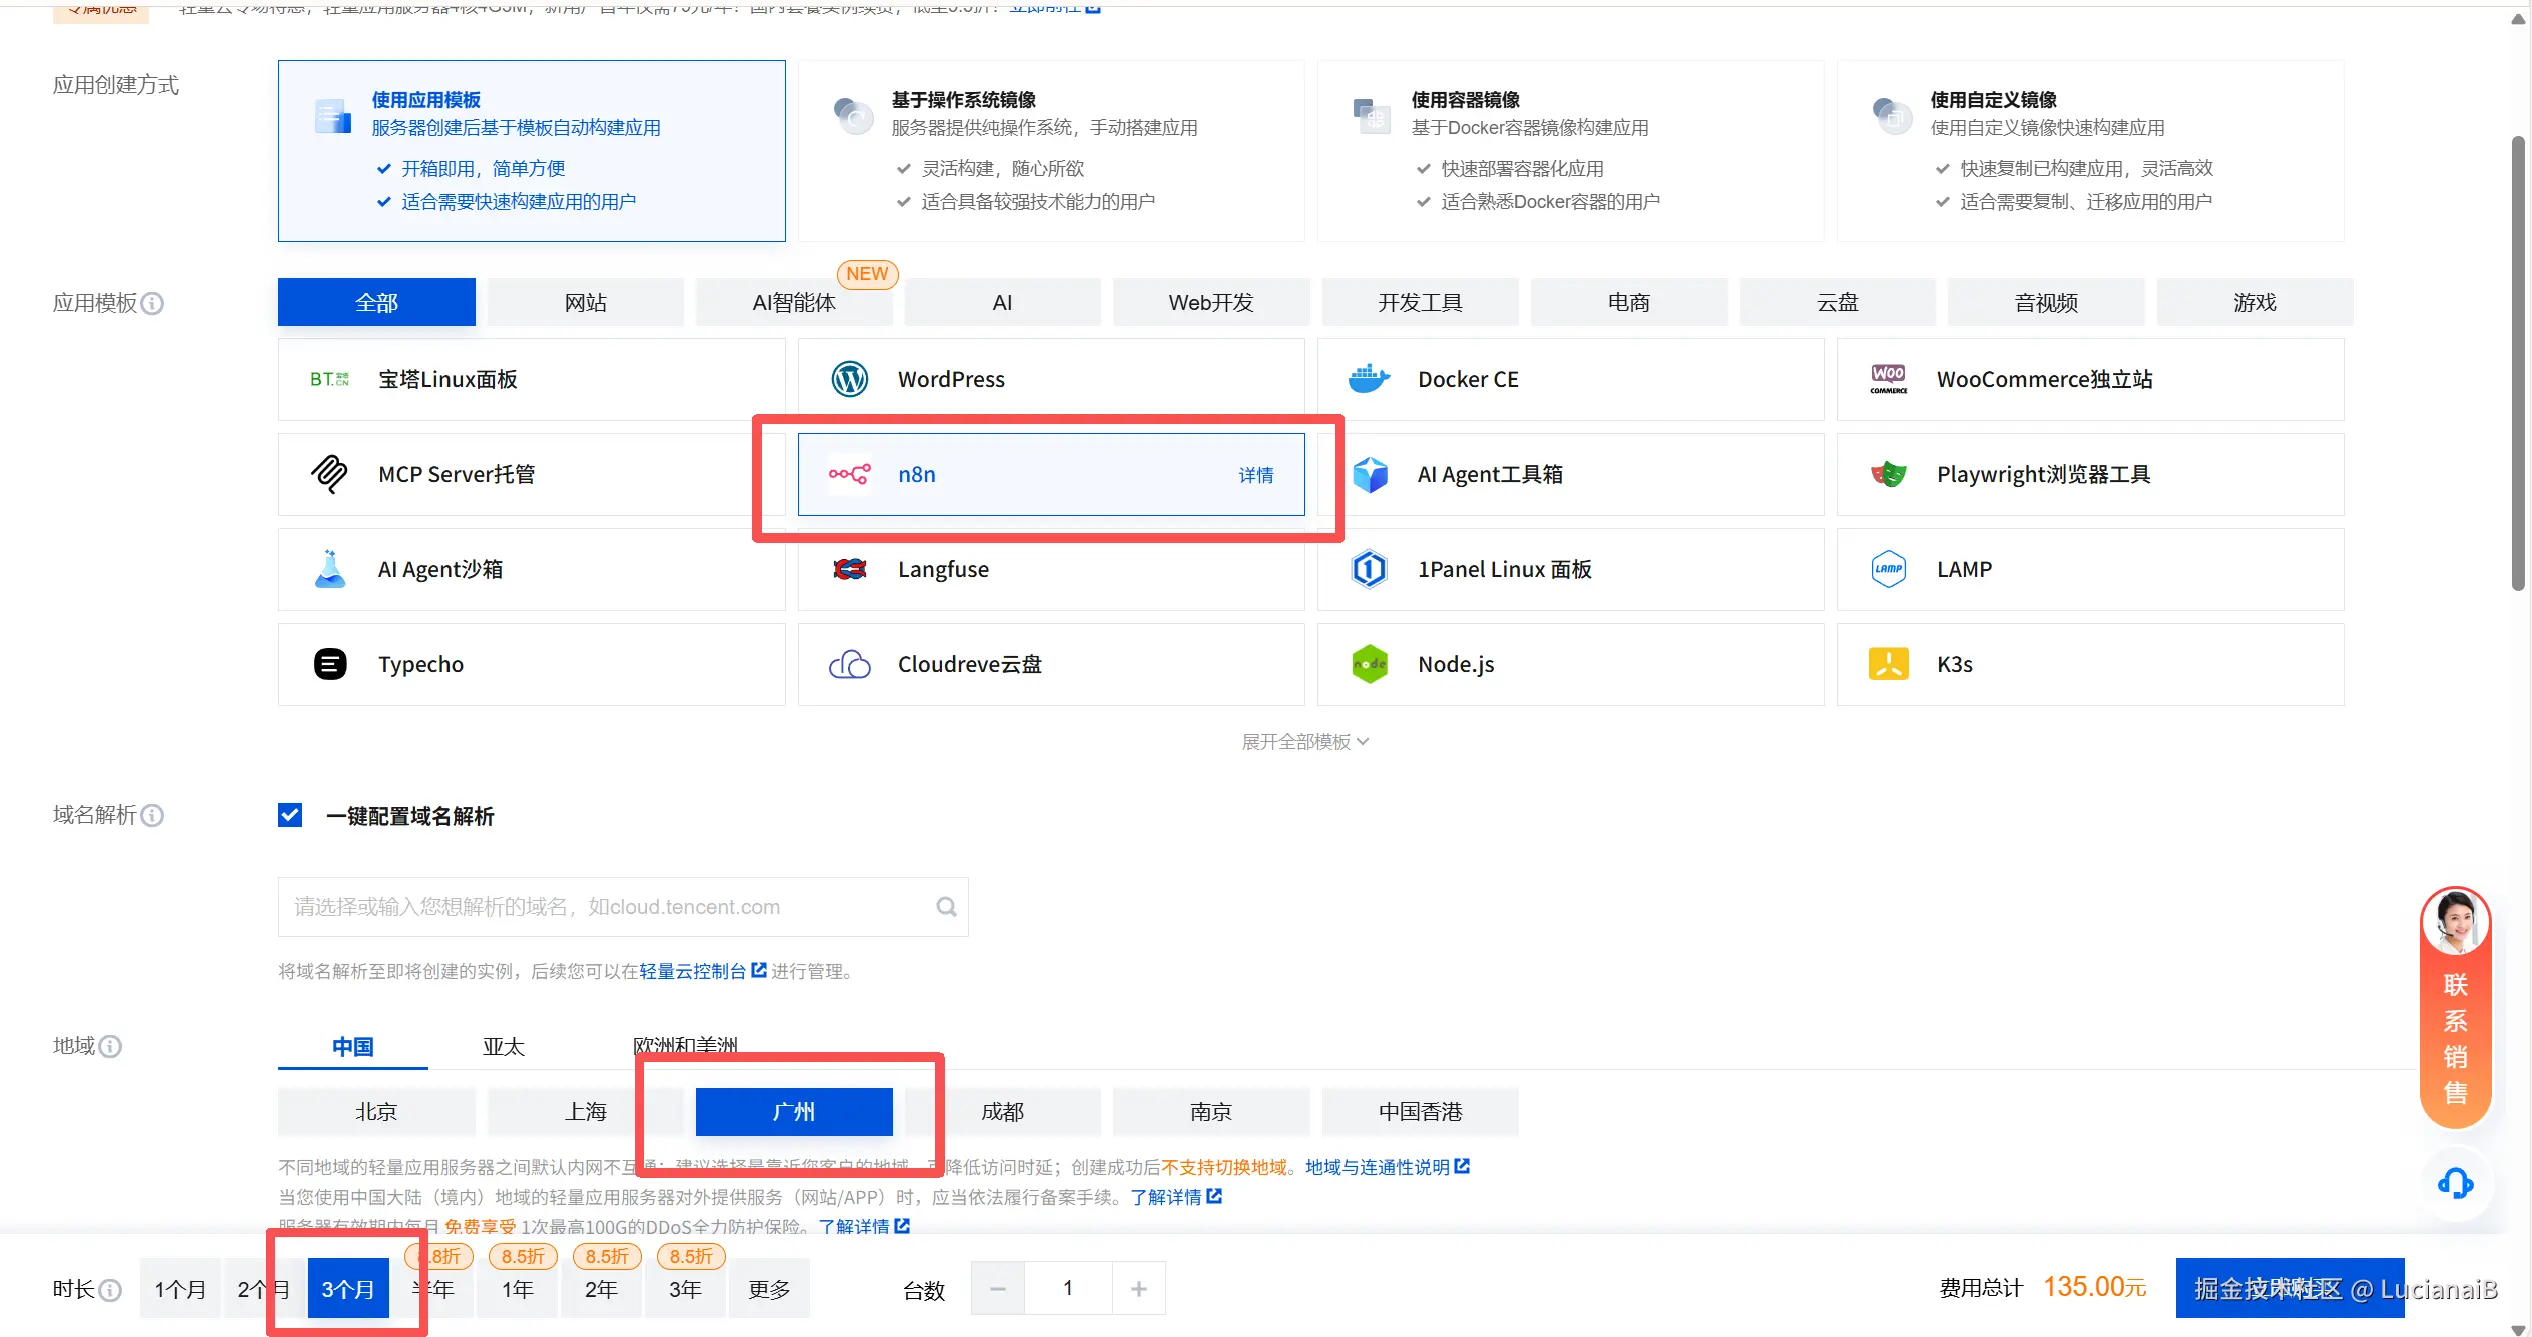The width and height of the screenshot is (2532, 1337).
Task: Uncheck 一键配置域名解析 checkbox
Action: tap(290, 816)
